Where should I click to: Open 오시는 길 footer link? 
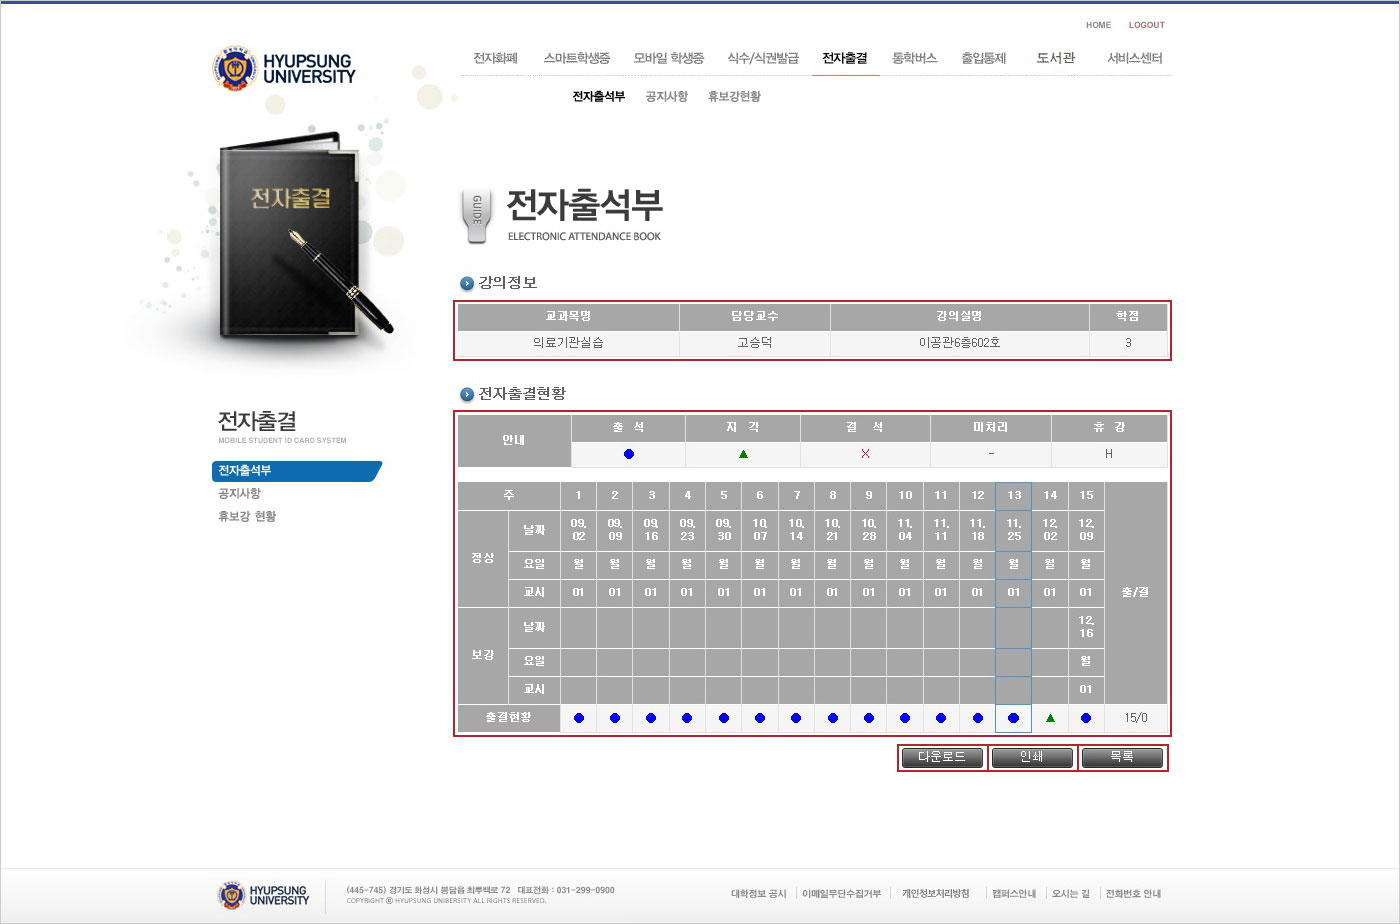(1071, 894)
